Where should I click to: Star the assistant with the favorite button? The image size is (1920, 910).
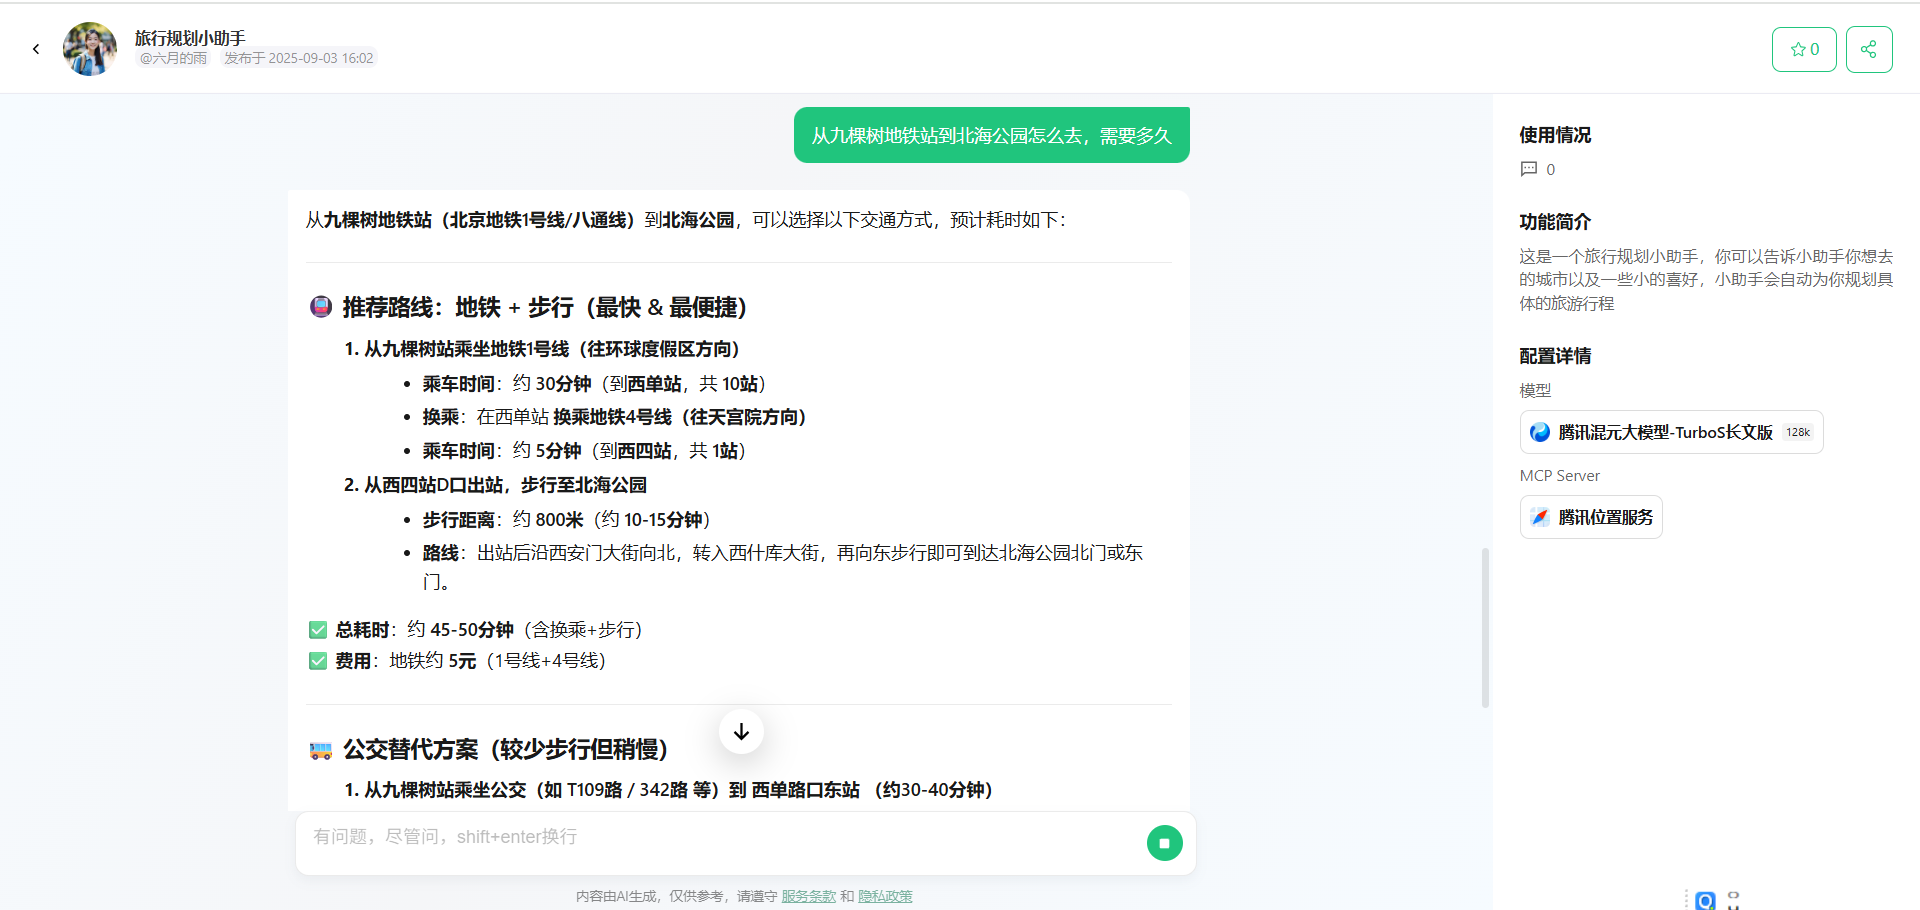click(1804, 49)
